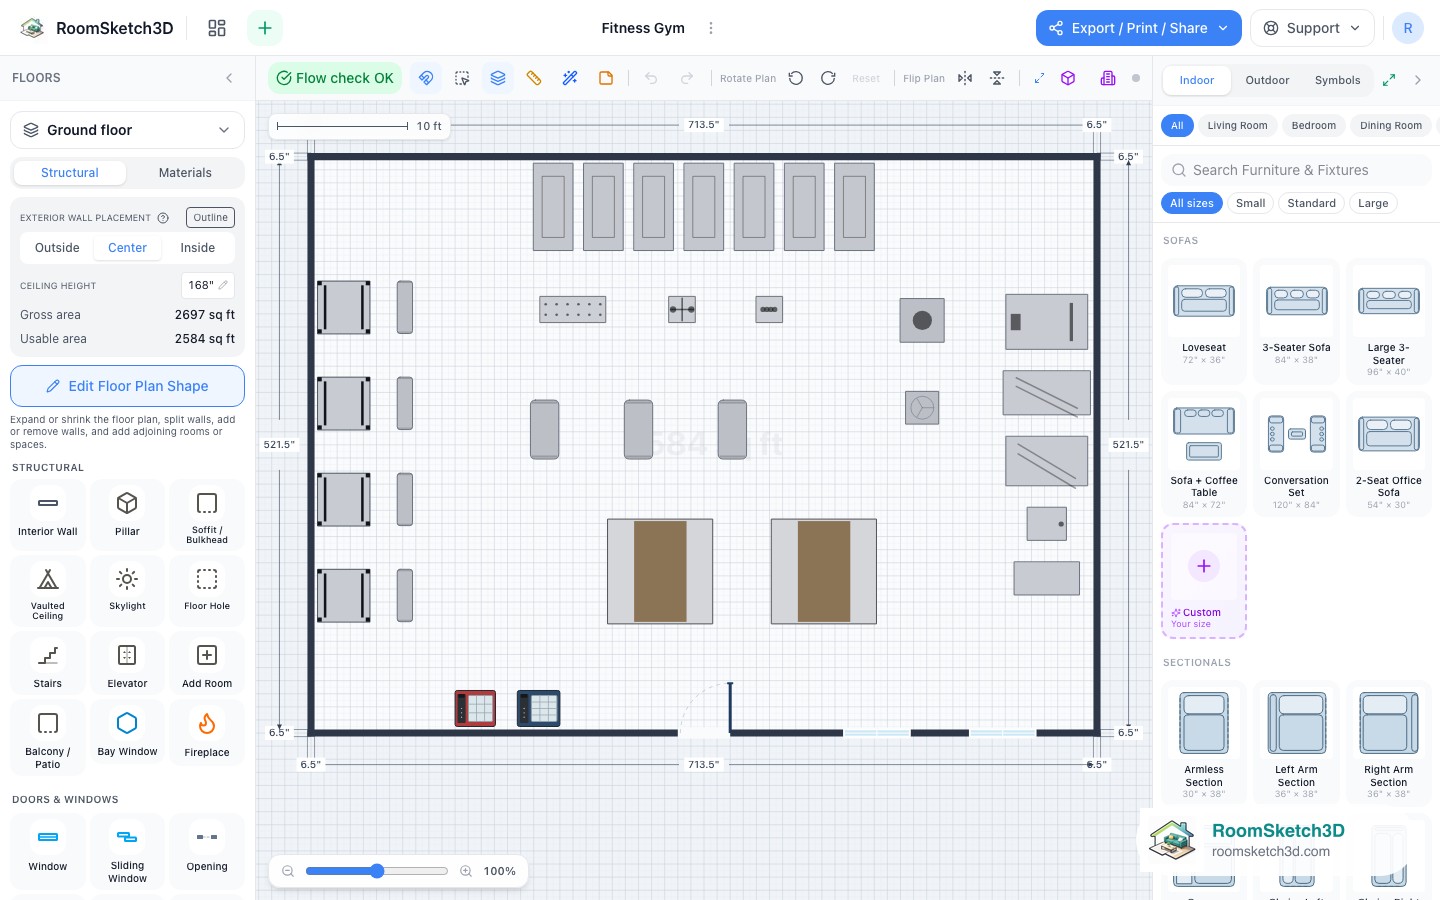Screen dimensions: 1440x900
Task: Click the Flow check OK badge
Action: [335, 78]
